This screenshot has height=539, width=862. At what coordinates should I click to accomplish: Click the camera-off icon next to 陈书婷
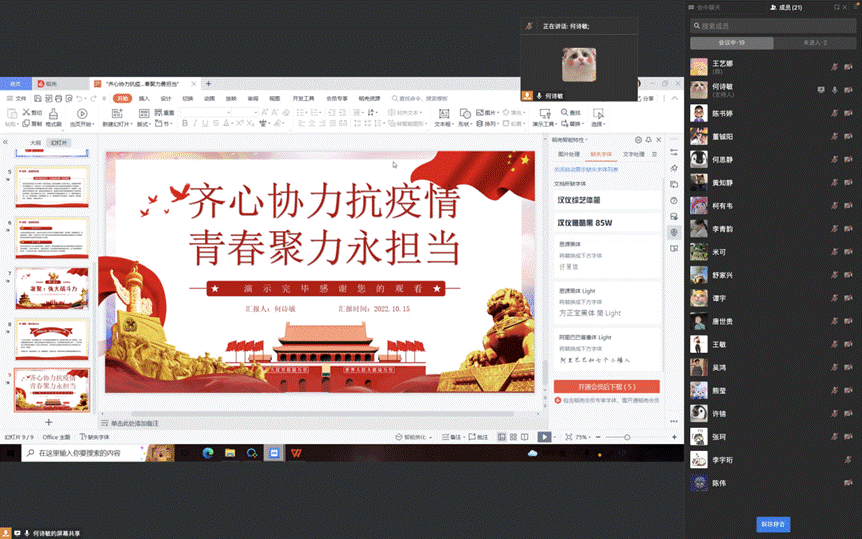point(850,114)
